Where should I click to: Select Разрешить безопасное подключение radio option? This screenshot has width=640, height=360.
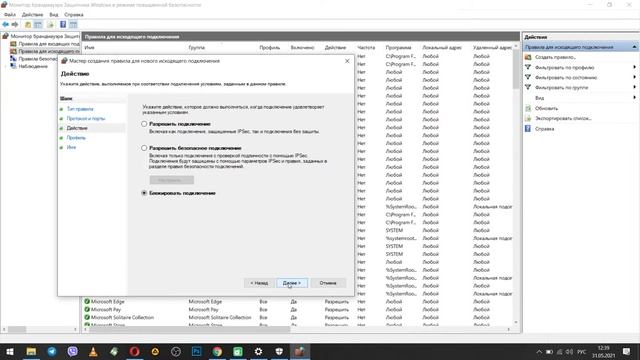[x=144, y=148]
